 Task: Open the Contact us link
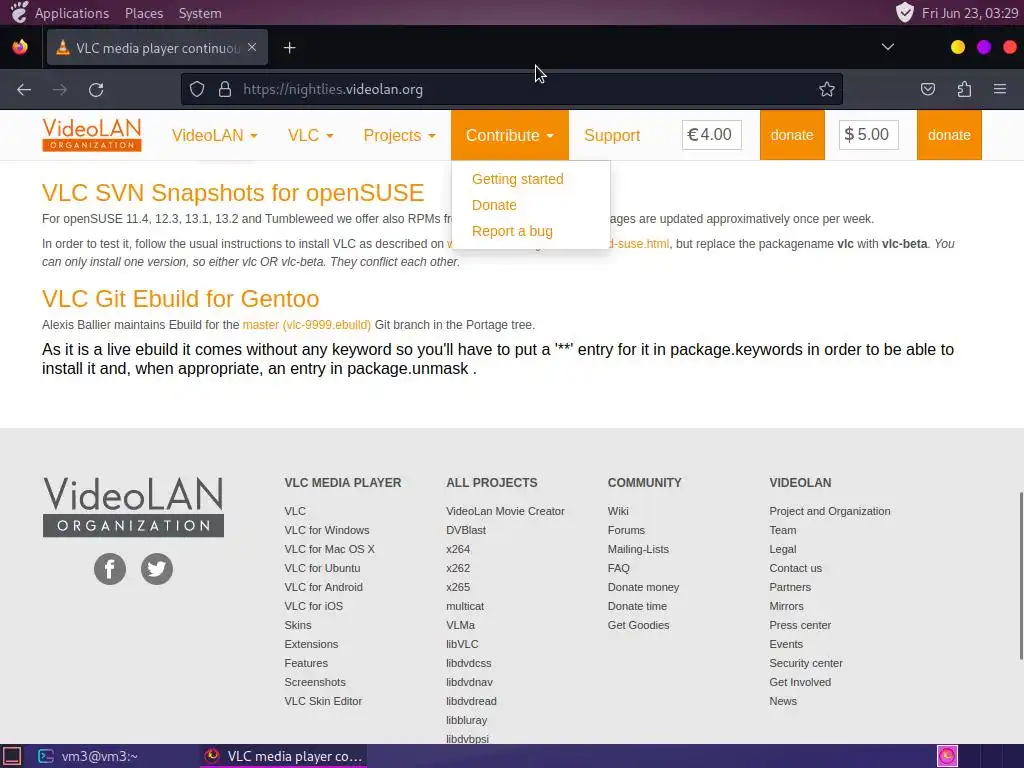coord(795,568)
